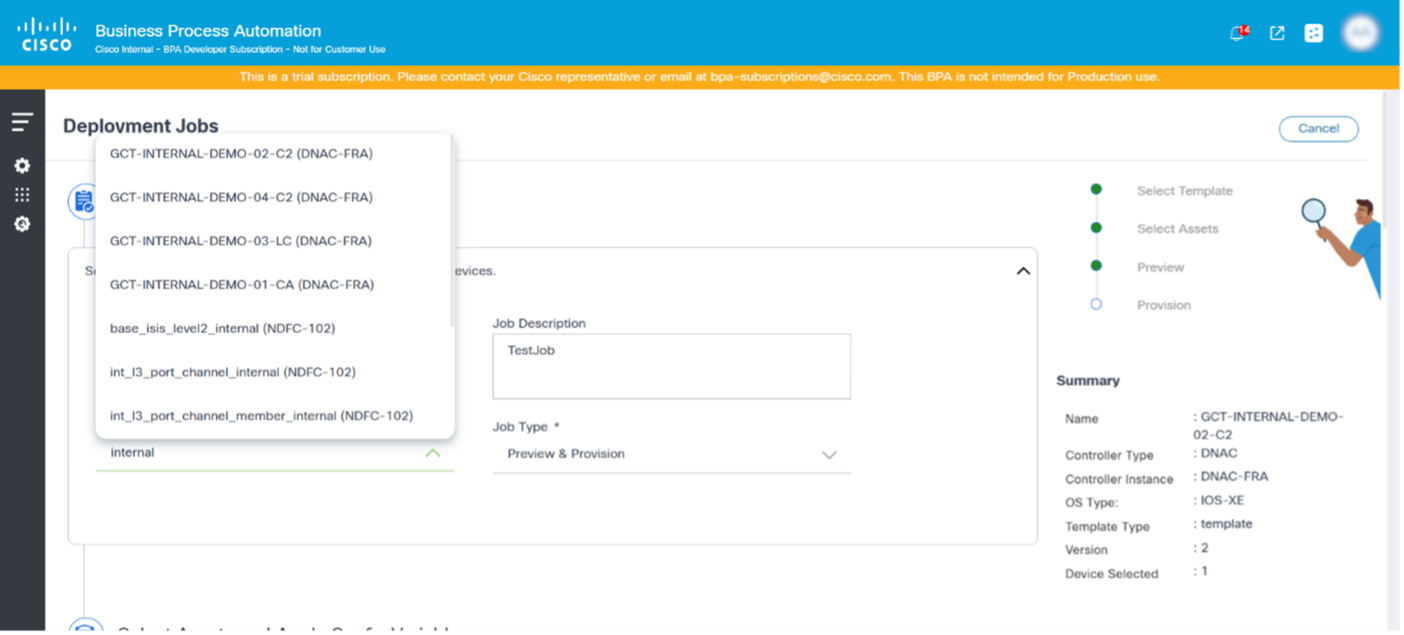Image resolution: width=1404 pixels, height=635 pixels.
Task: Collapse the template dropdown with green chevron
Action: (433, 453)
